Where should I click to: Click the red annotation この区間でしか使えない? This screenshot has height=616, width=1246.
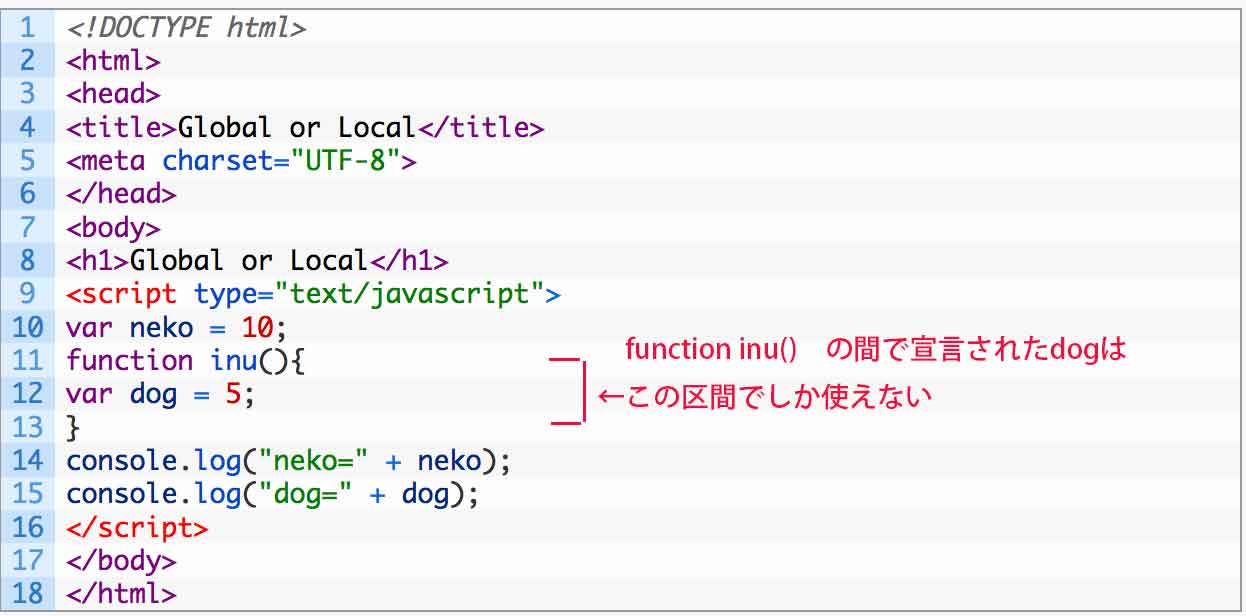pyautogui.click(x=765, y=396)
